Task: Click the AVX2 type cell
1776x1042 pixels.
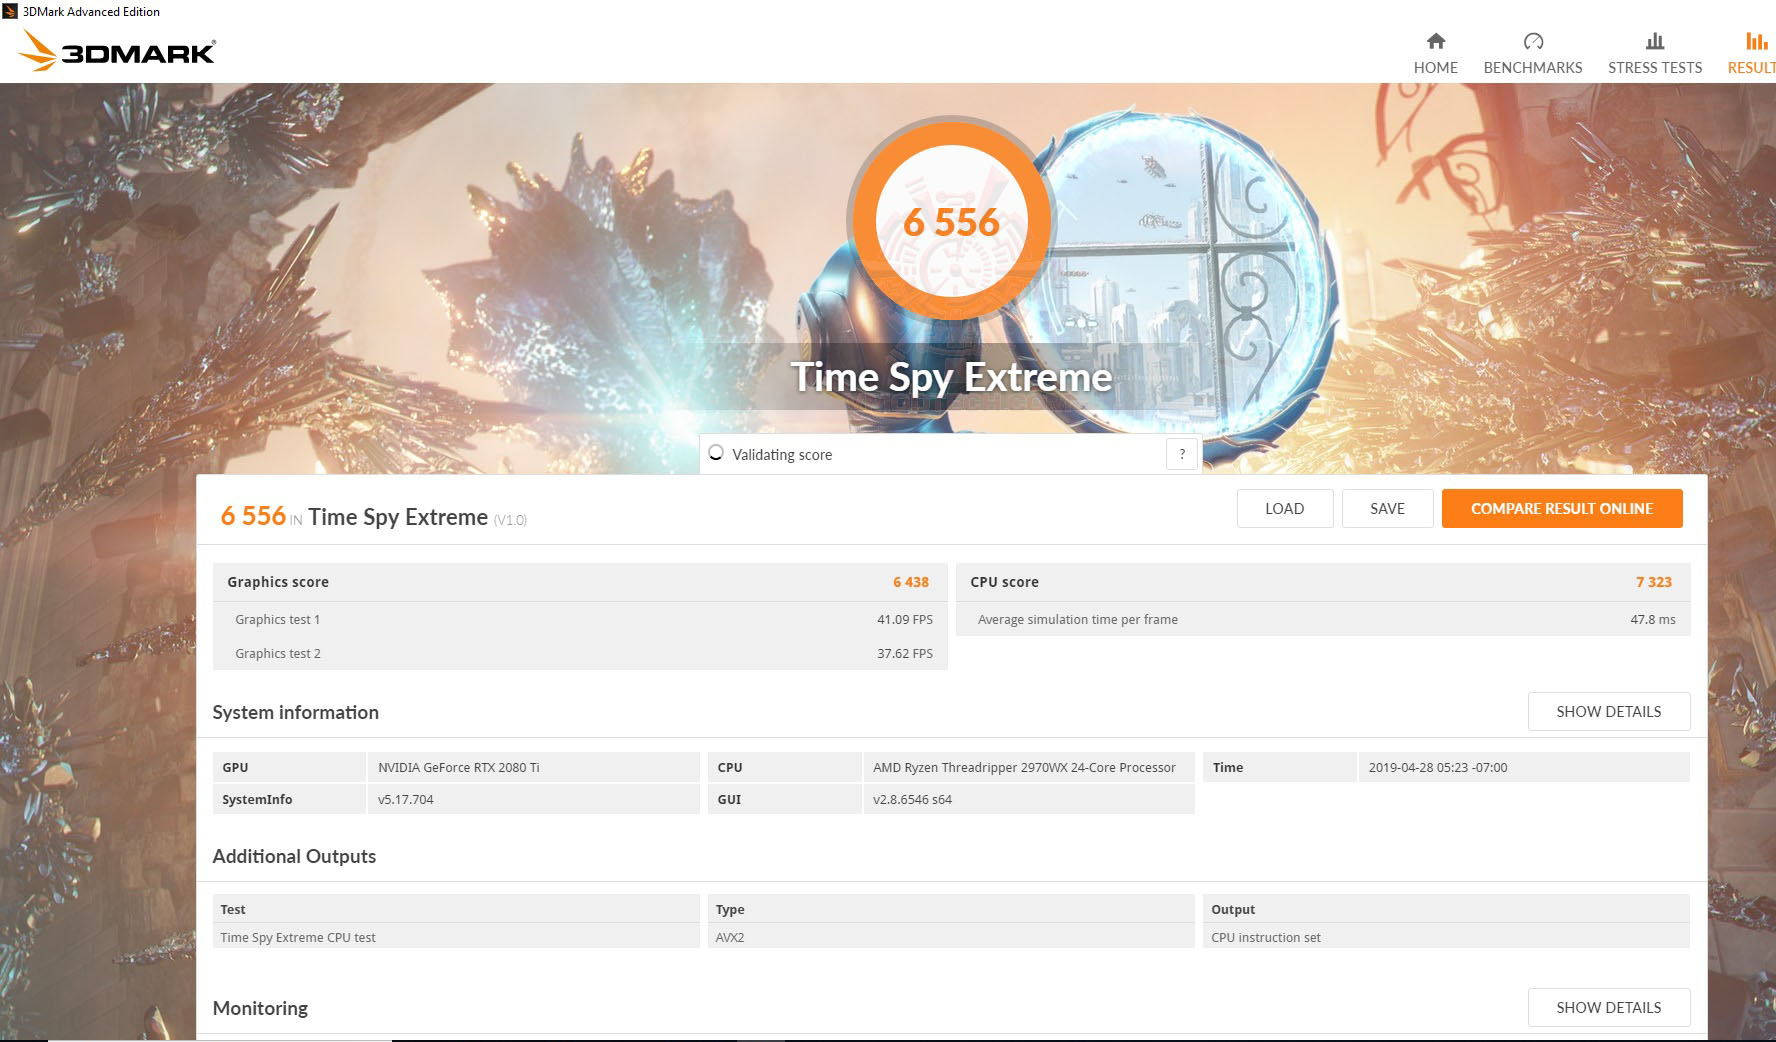Action: [x=730, y=937]
